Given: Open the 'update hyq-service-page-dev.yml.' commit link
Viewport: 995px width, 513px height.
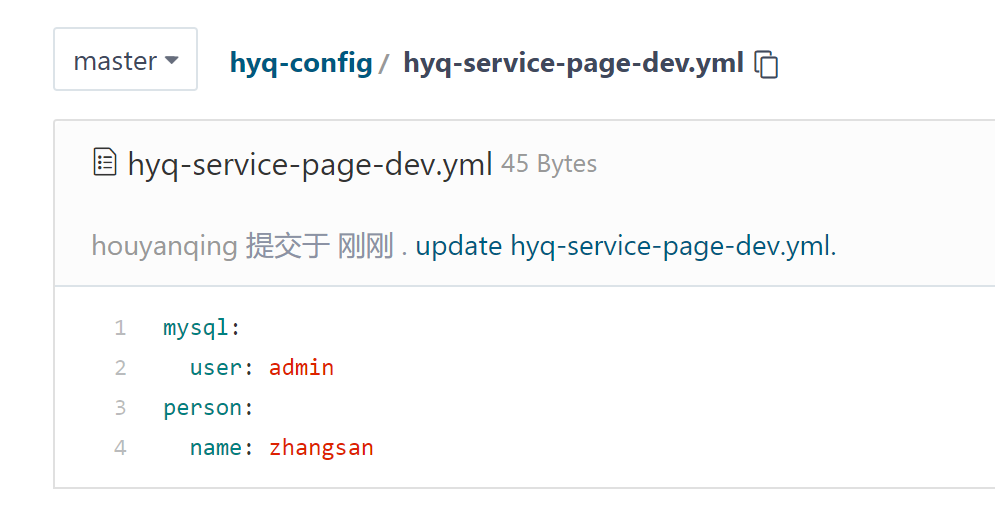Looking at the screenshot, I should pos(625,246).
